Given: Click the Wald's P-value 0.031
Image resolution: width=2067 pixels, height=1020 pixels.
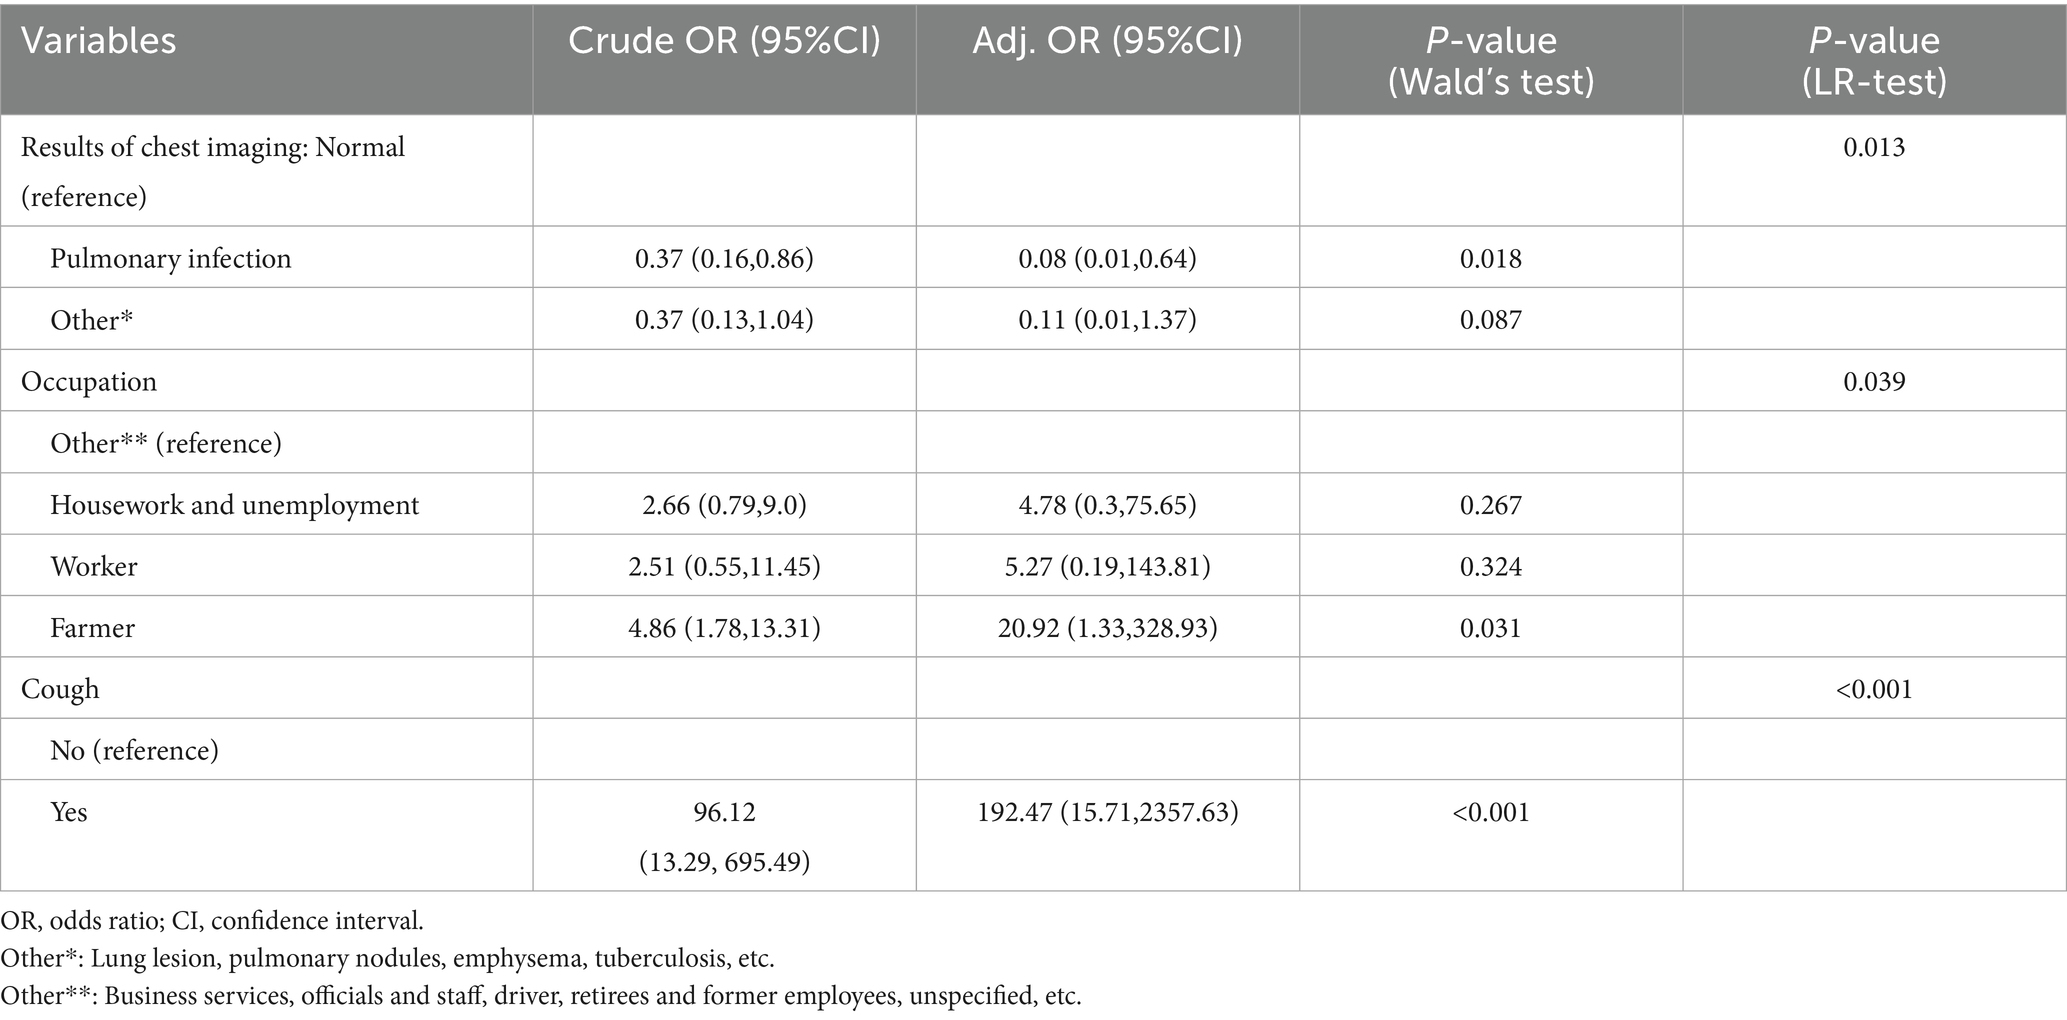Looking at the screenshot, I should tap(1491, 627).
